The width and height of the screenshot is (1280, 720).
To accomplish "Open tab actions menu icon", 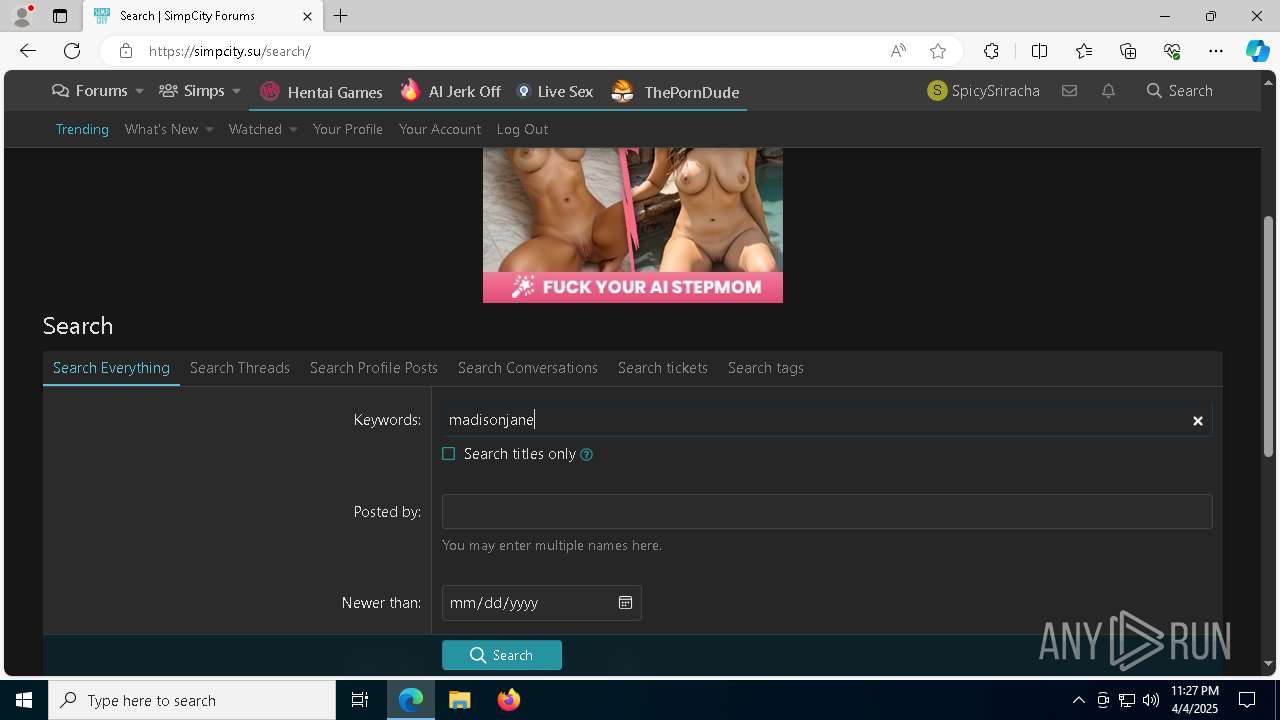I will point(60,16).
